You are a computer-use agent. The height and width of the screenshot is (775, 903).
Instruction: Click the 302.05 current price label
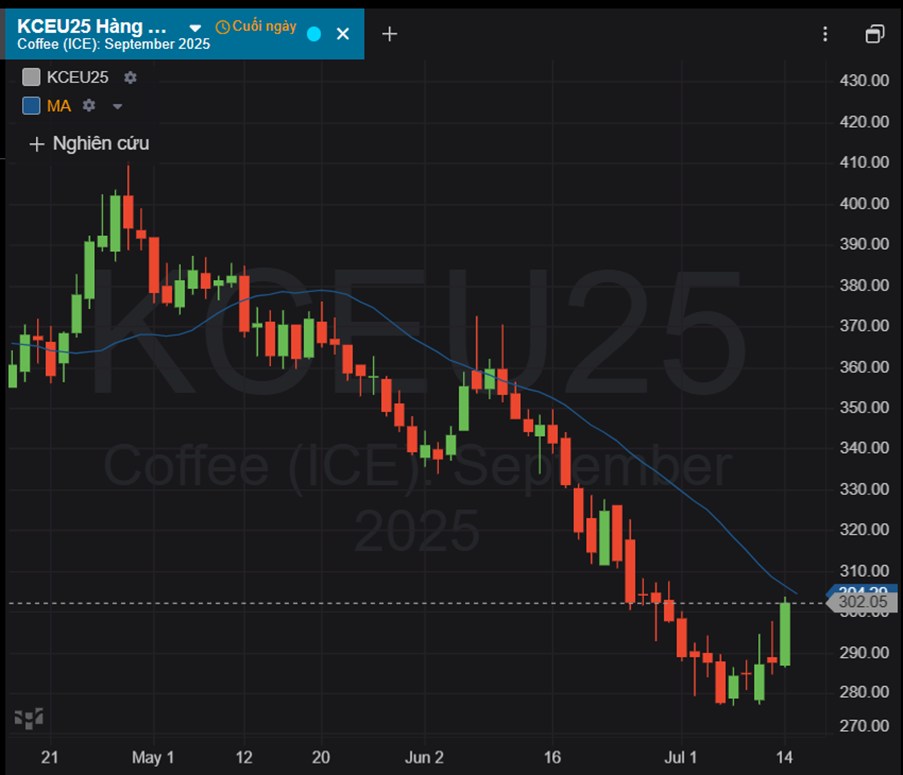click(x=862, y=602)
